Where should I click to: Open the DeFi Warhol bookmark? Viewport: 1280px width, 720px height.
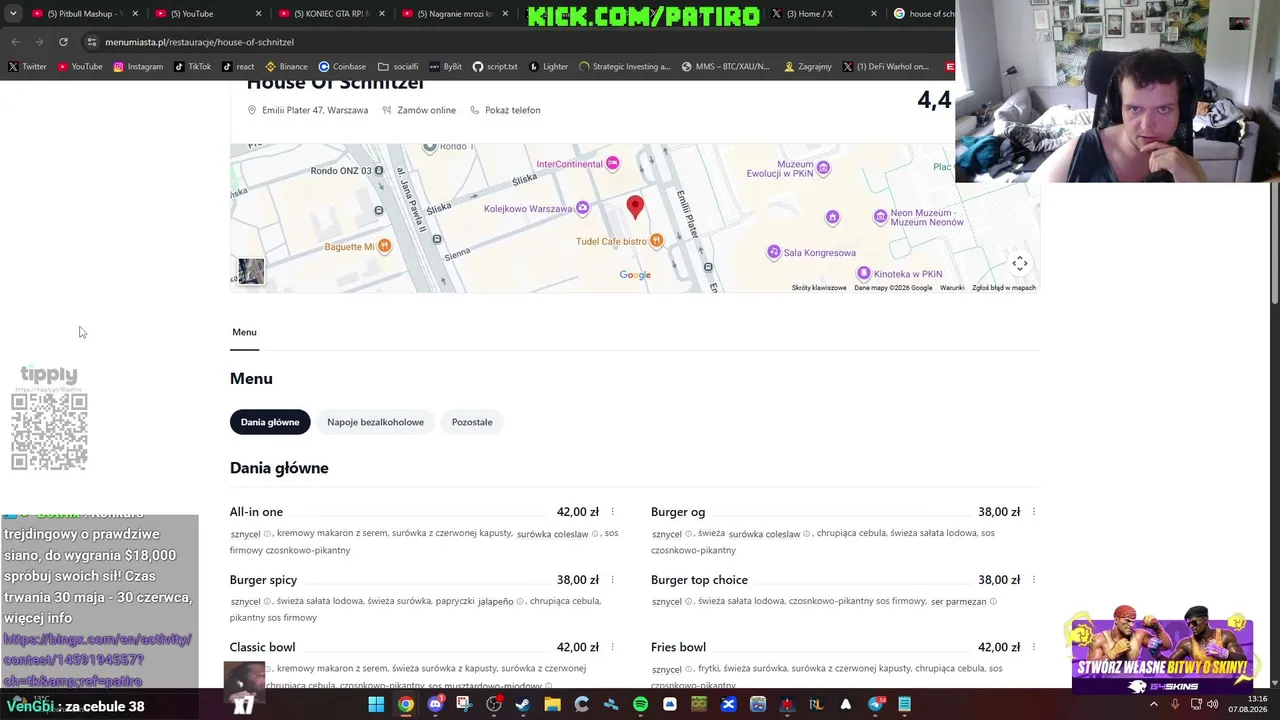[x=886, y=67]
